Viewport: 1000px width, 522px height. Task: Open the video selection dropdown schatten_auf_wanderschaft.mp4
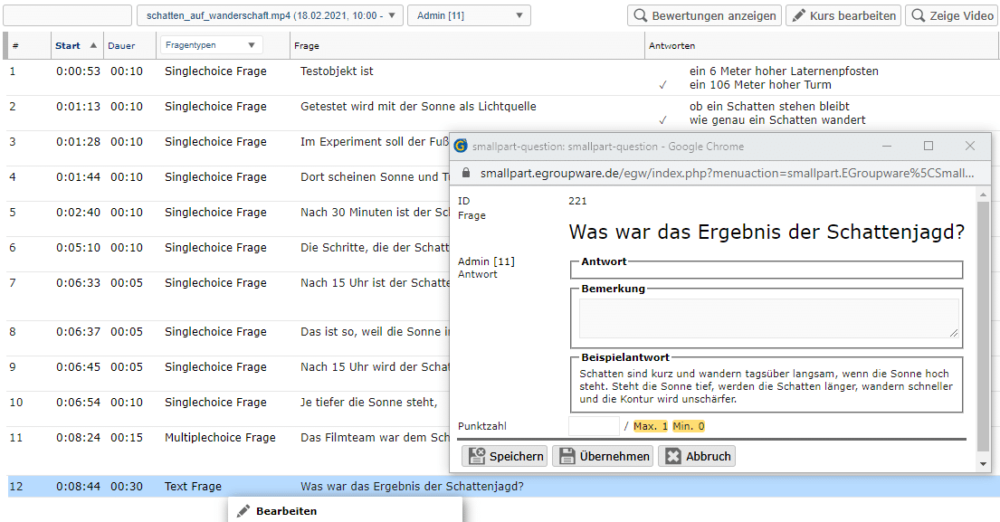tap(270, 16)
